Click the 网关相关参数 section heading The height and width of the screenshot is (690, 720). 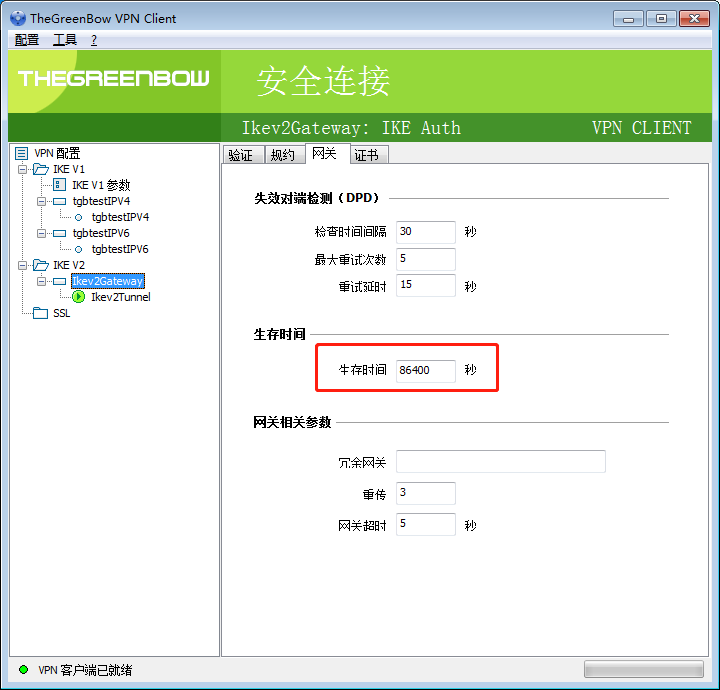point(292,422)
